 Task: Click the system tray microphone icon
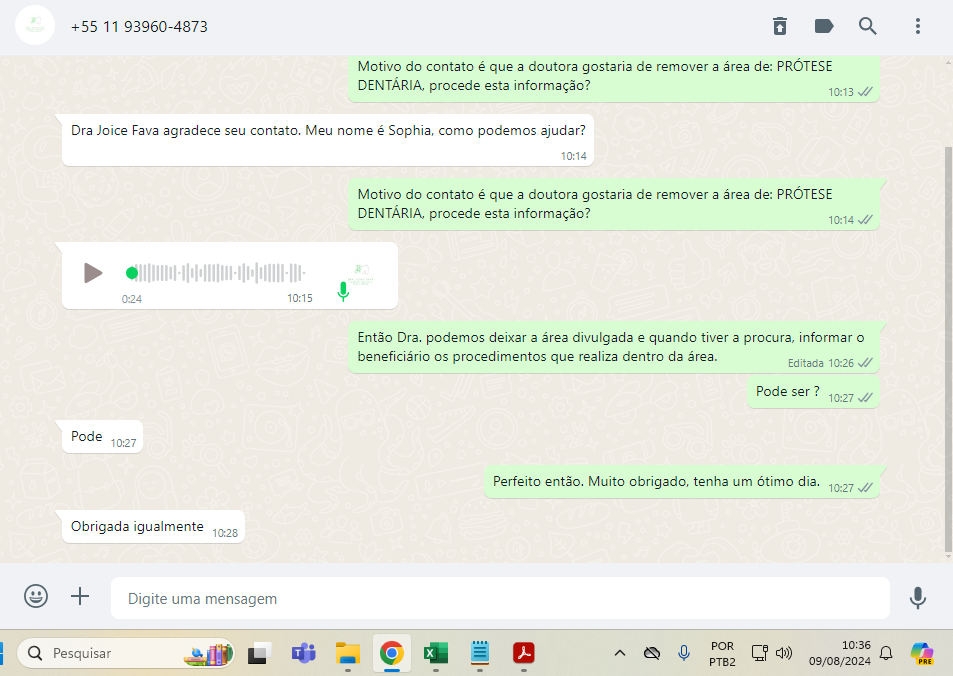(x=684, y=654)
